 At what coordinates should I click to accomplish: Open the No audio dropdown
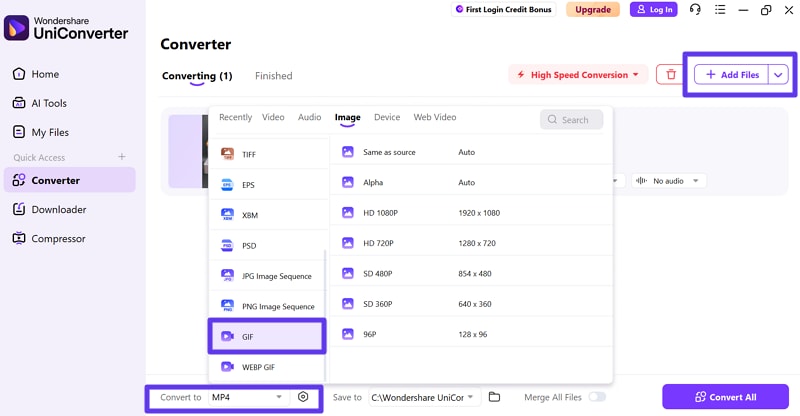[x=668, y=181]
